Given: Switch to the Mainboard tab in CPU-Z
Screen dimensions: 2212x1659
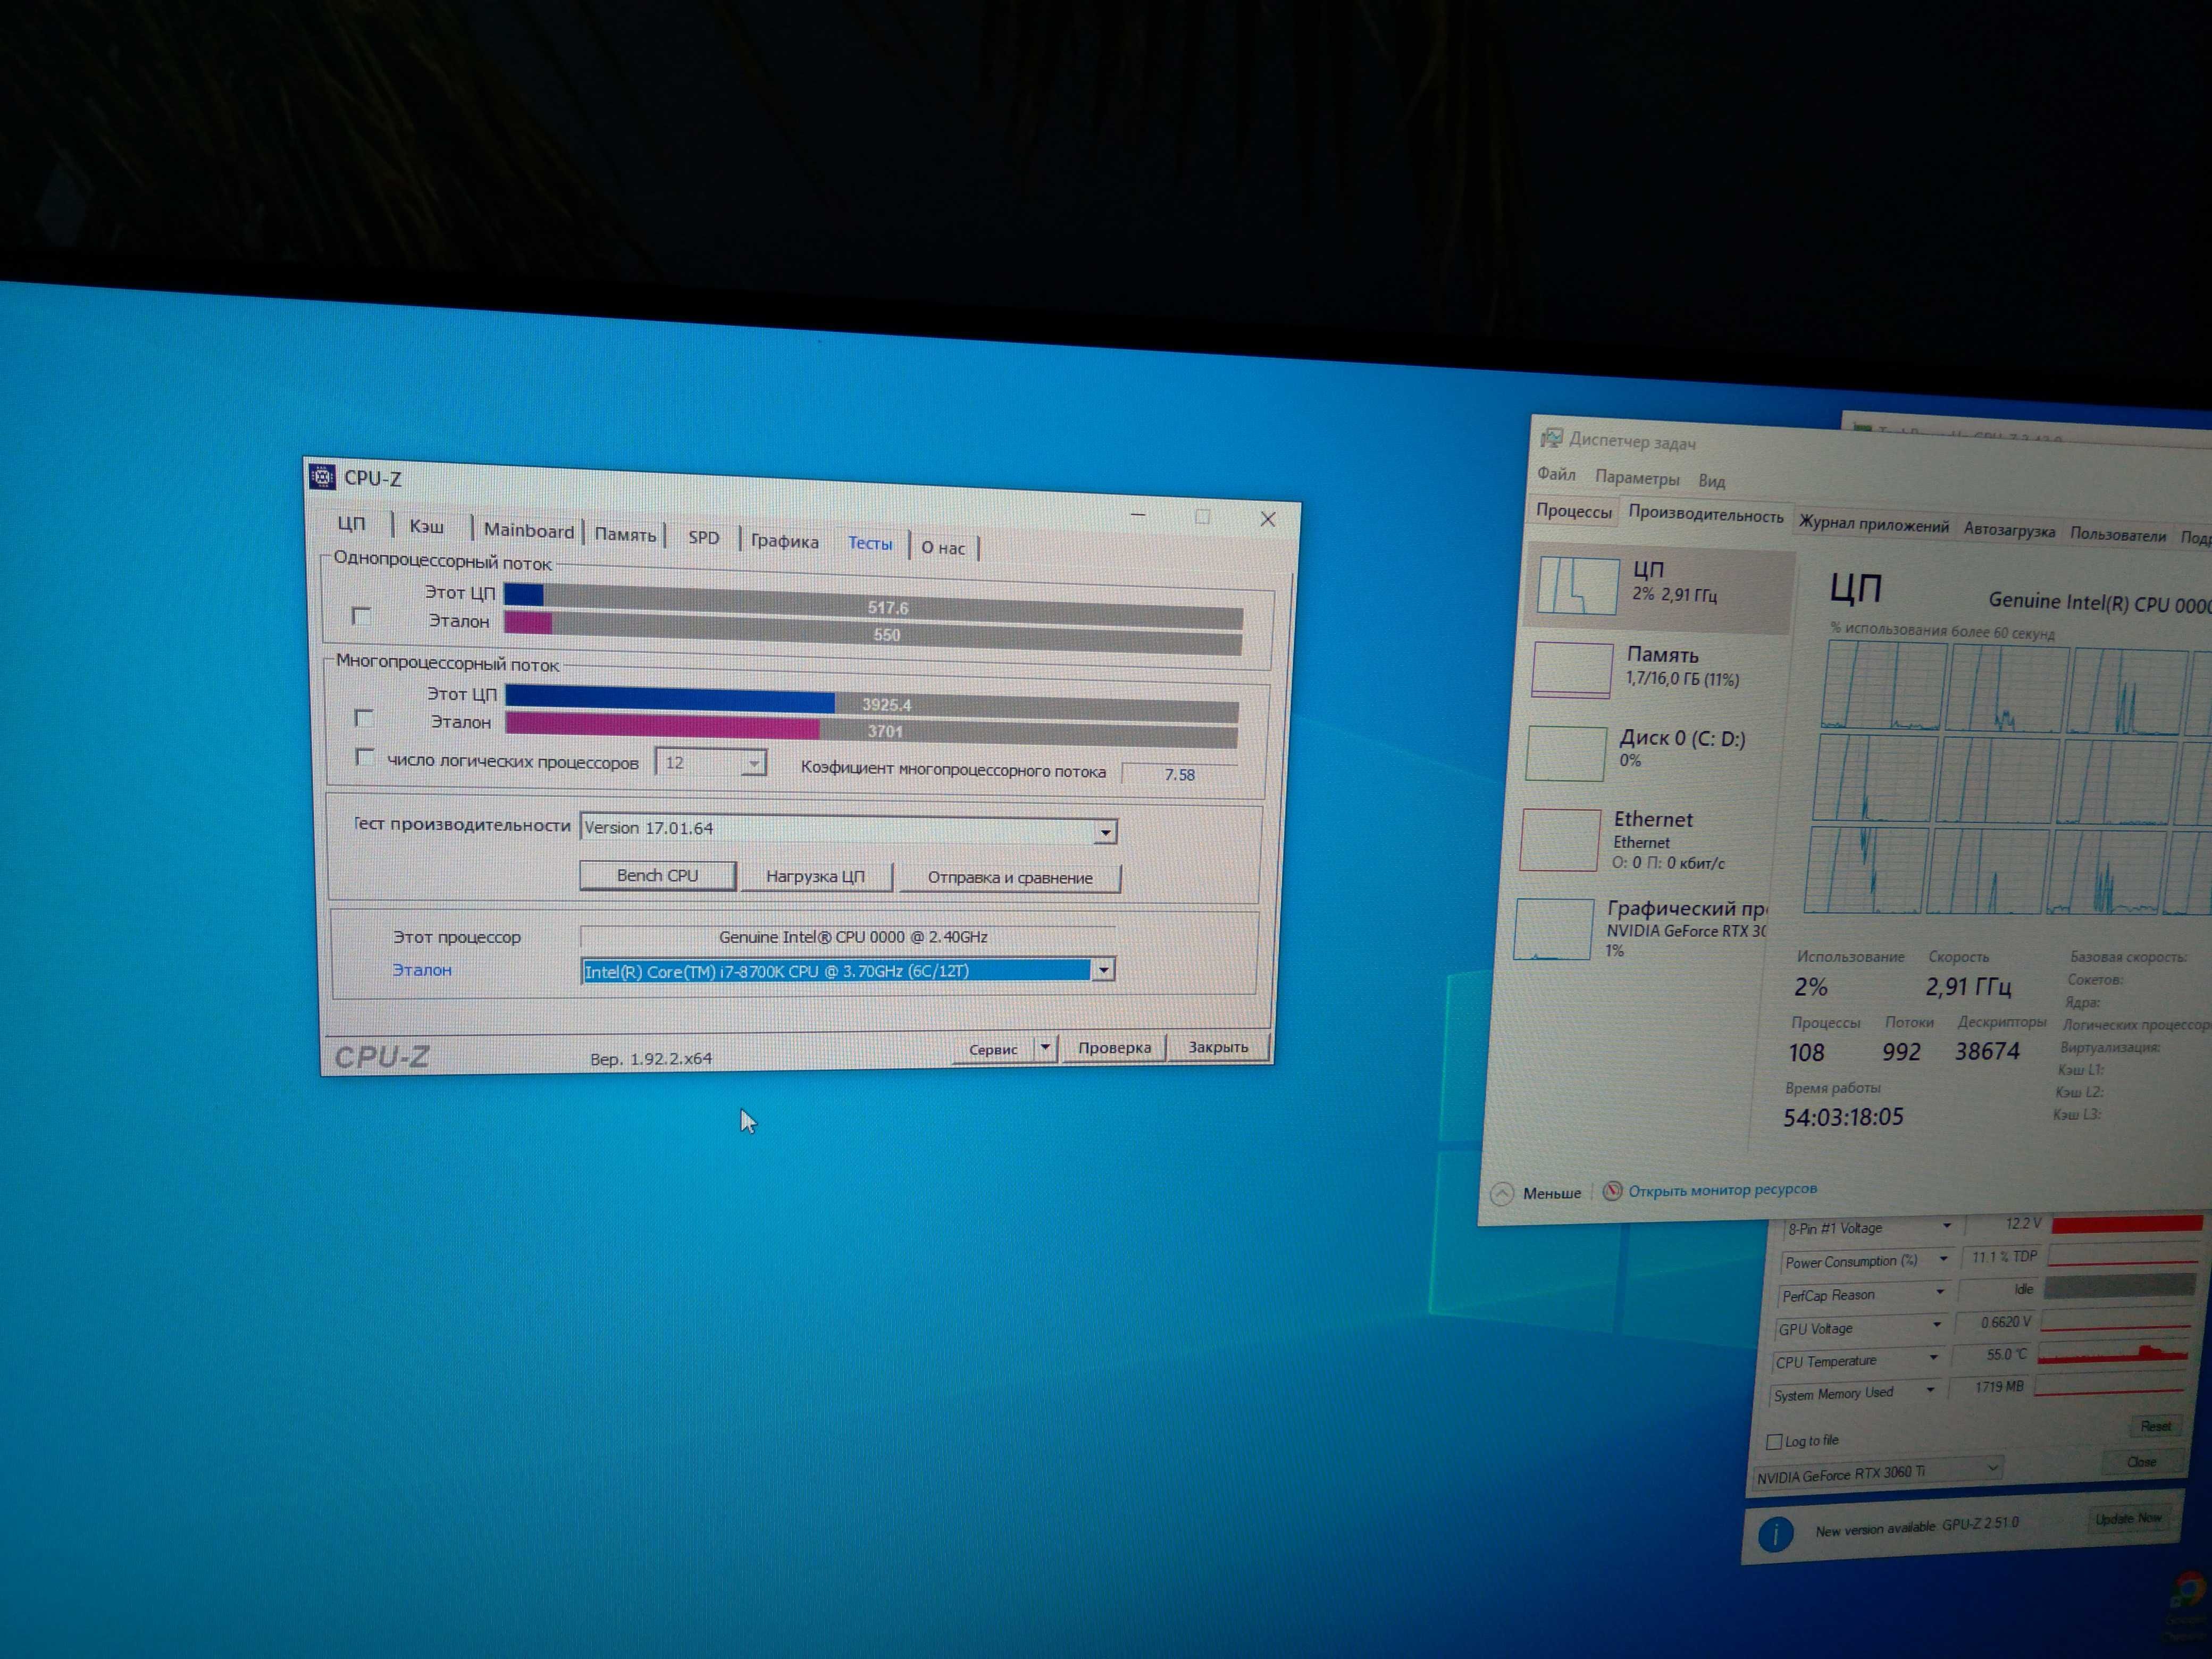Looking at the screenshot, I should 529,531.
